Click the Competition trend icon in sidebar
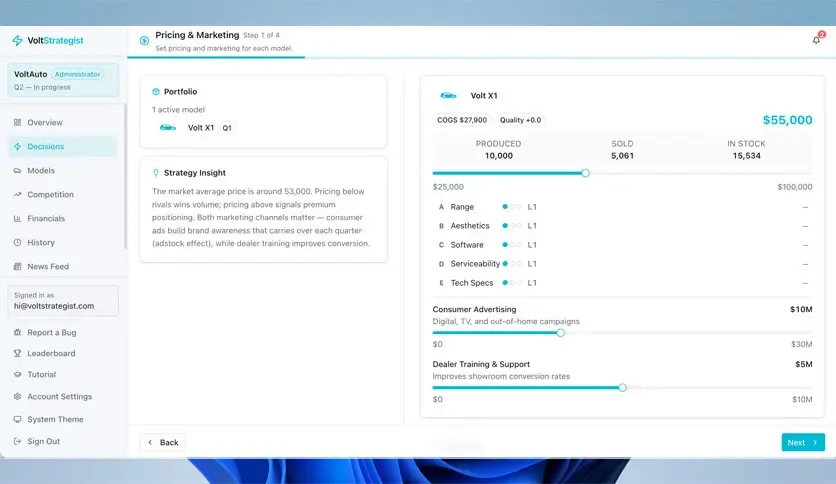The image size is (836, 484). tap(18, 195)
